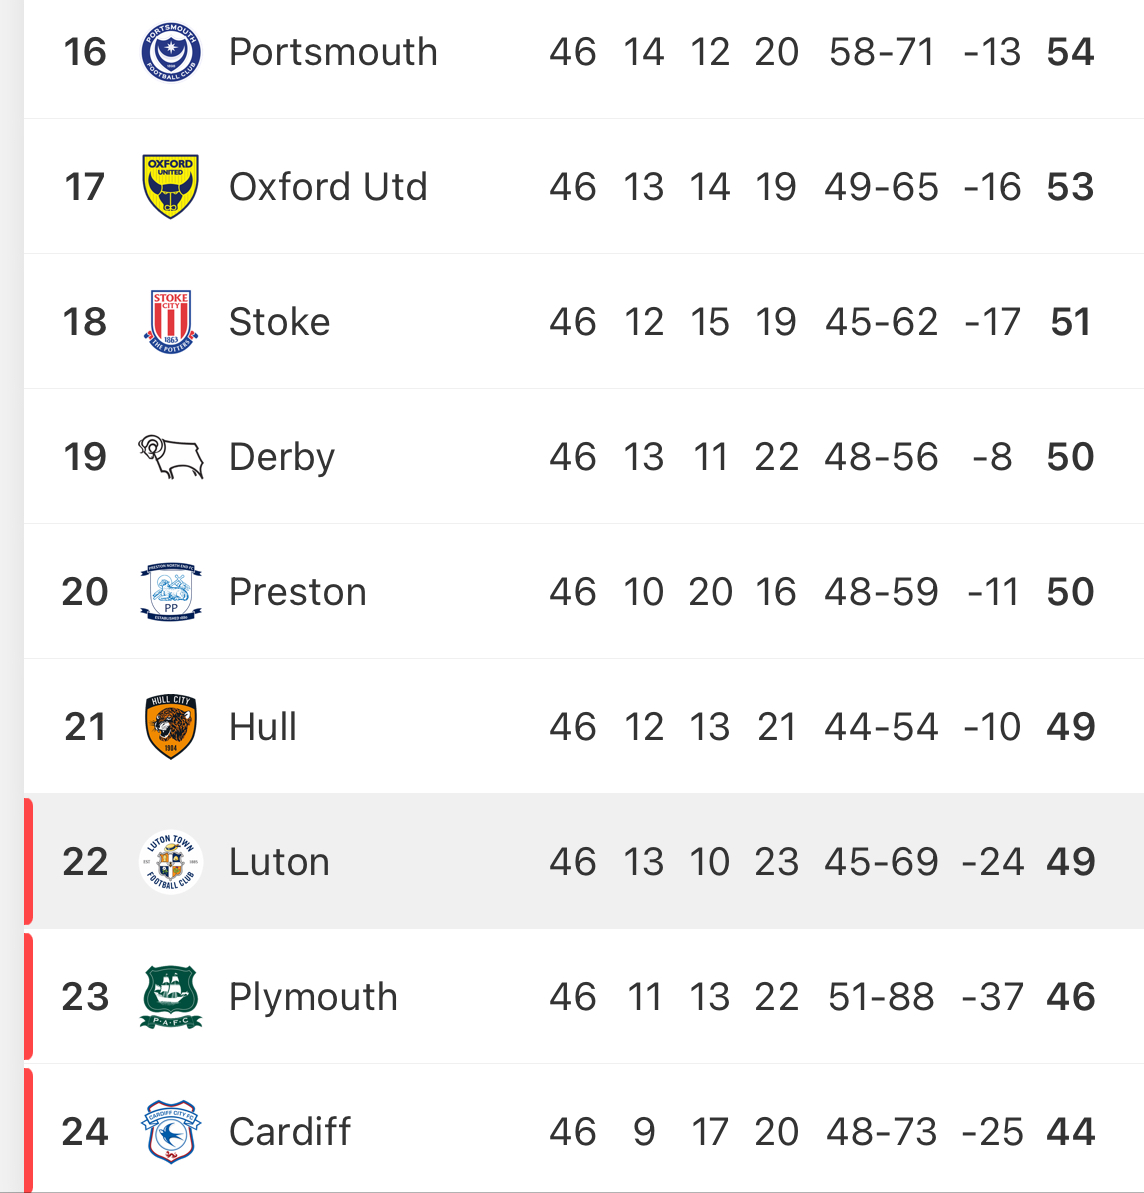Click the Derby team name
Screen dimensions: 1144x1193
(x=282, y=457)
